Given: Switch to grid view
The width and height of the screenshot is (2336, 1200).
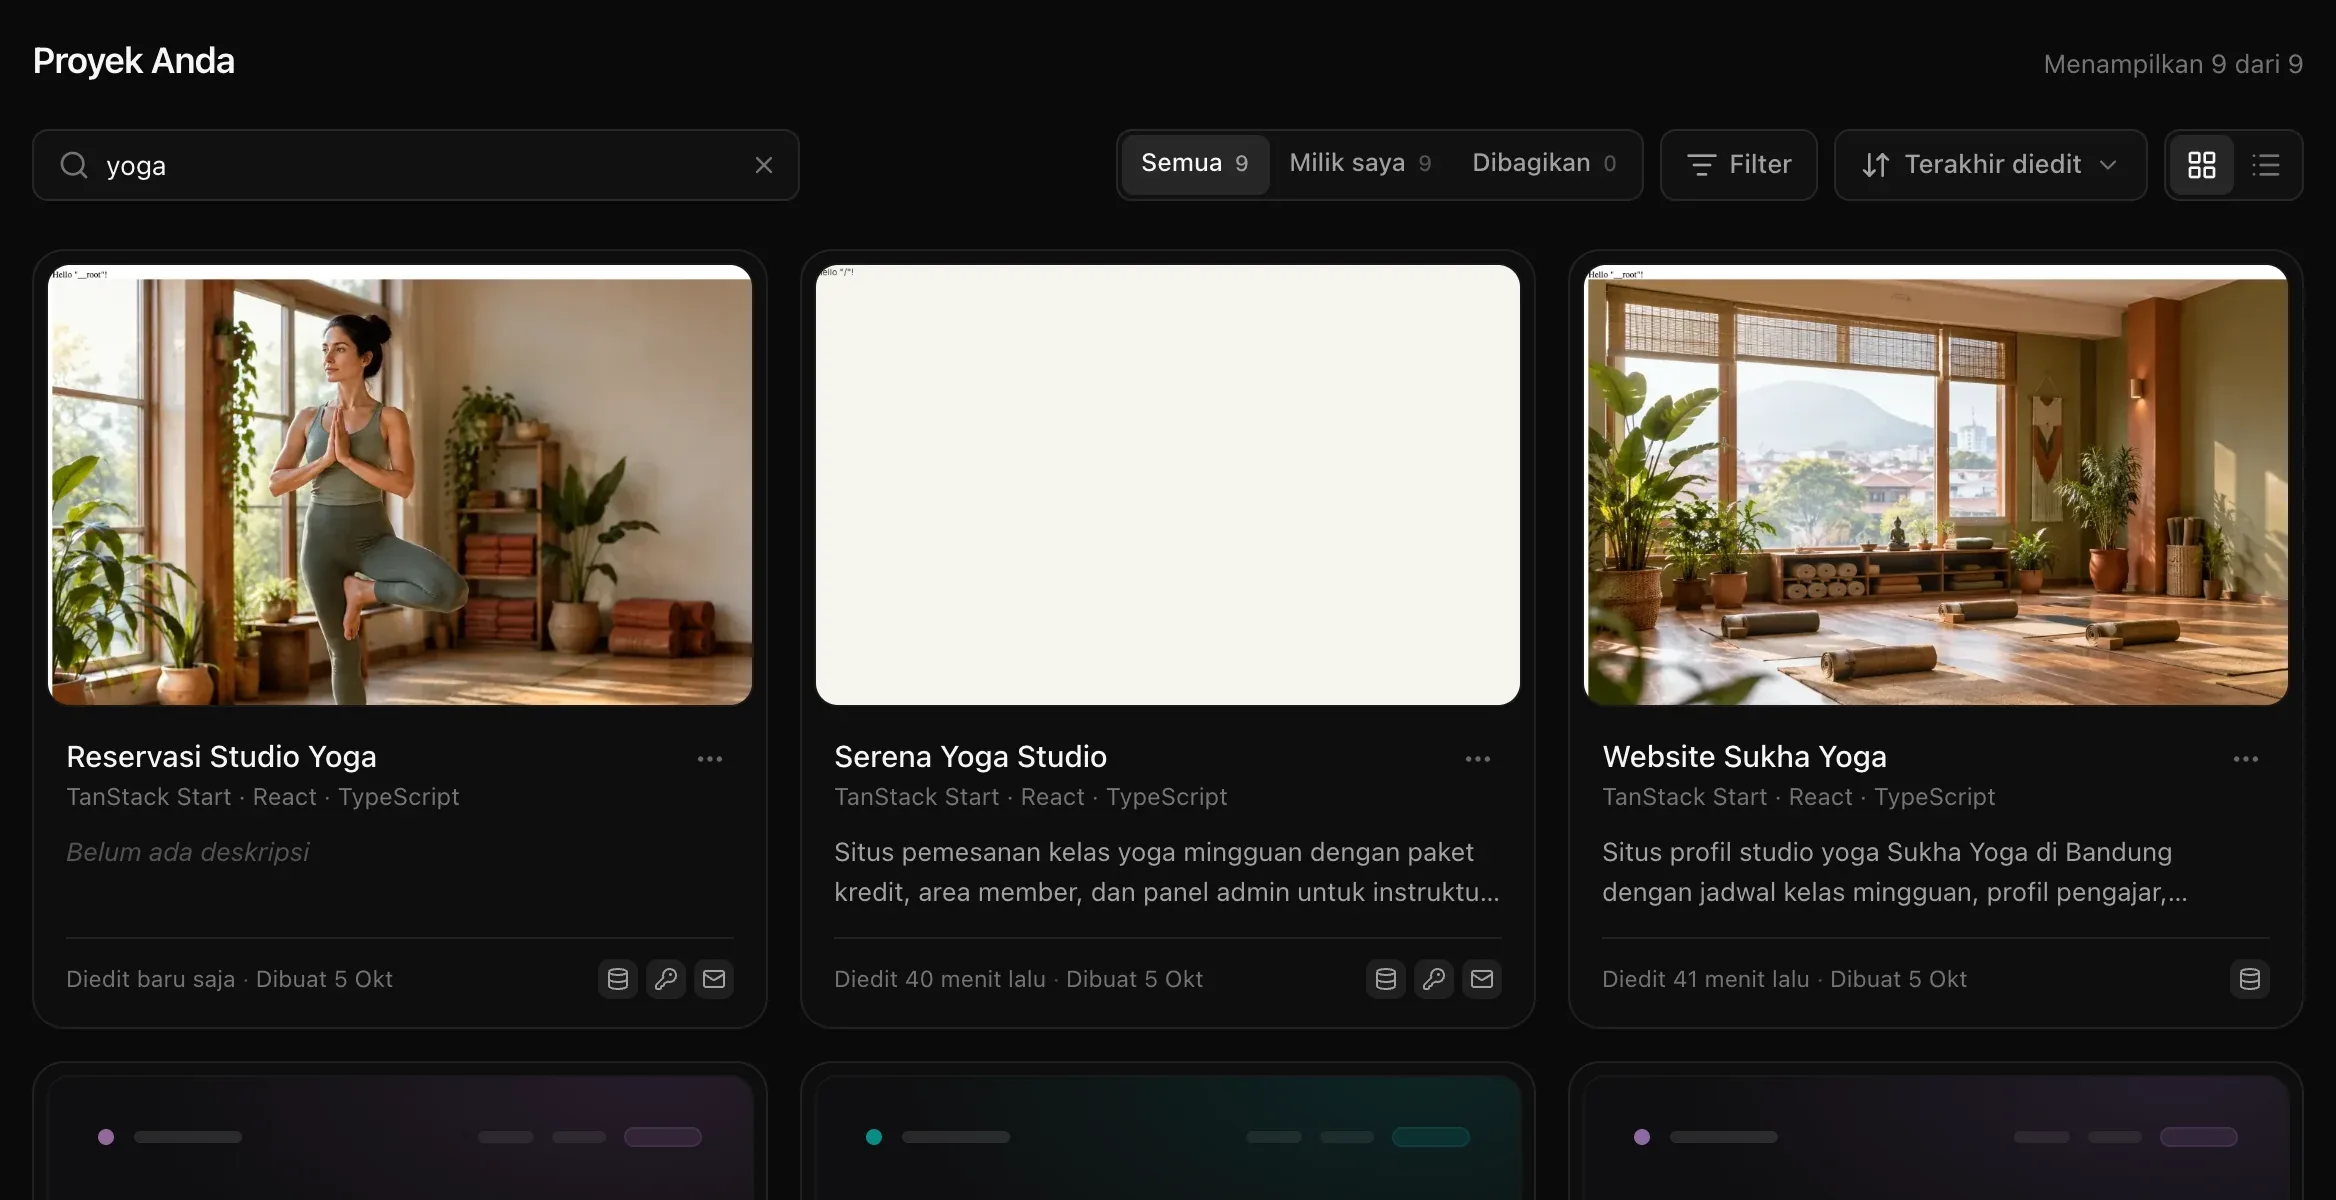Looking at the screenshot, I should (2202, 165).
